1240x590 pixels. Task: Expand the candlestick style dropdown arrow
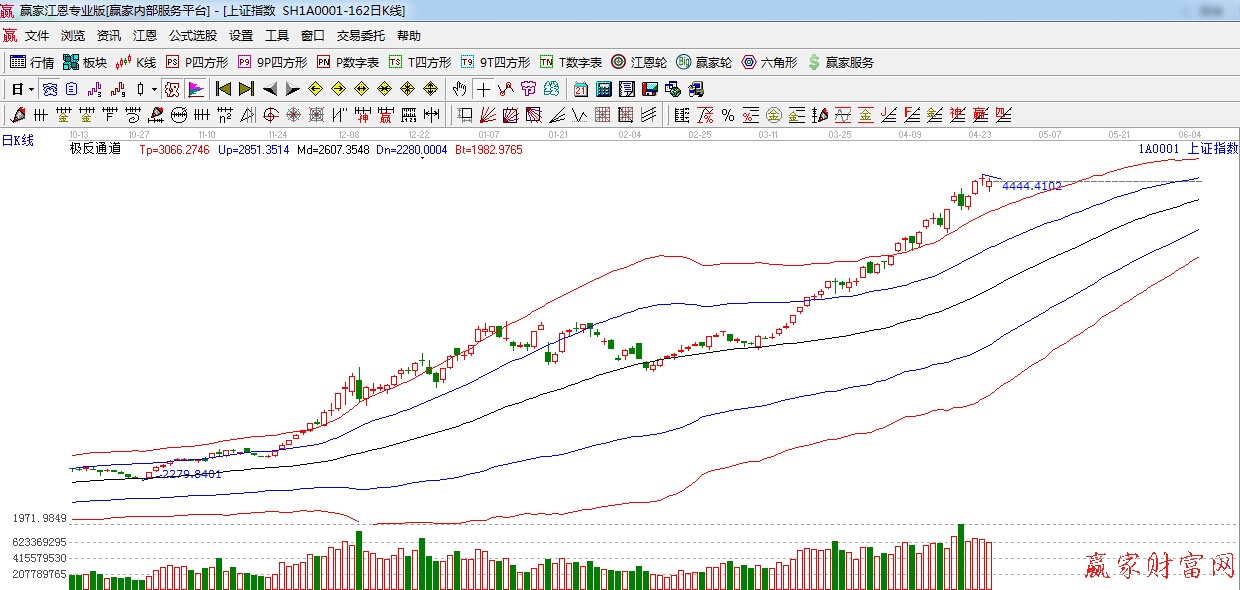click(153, 89)
